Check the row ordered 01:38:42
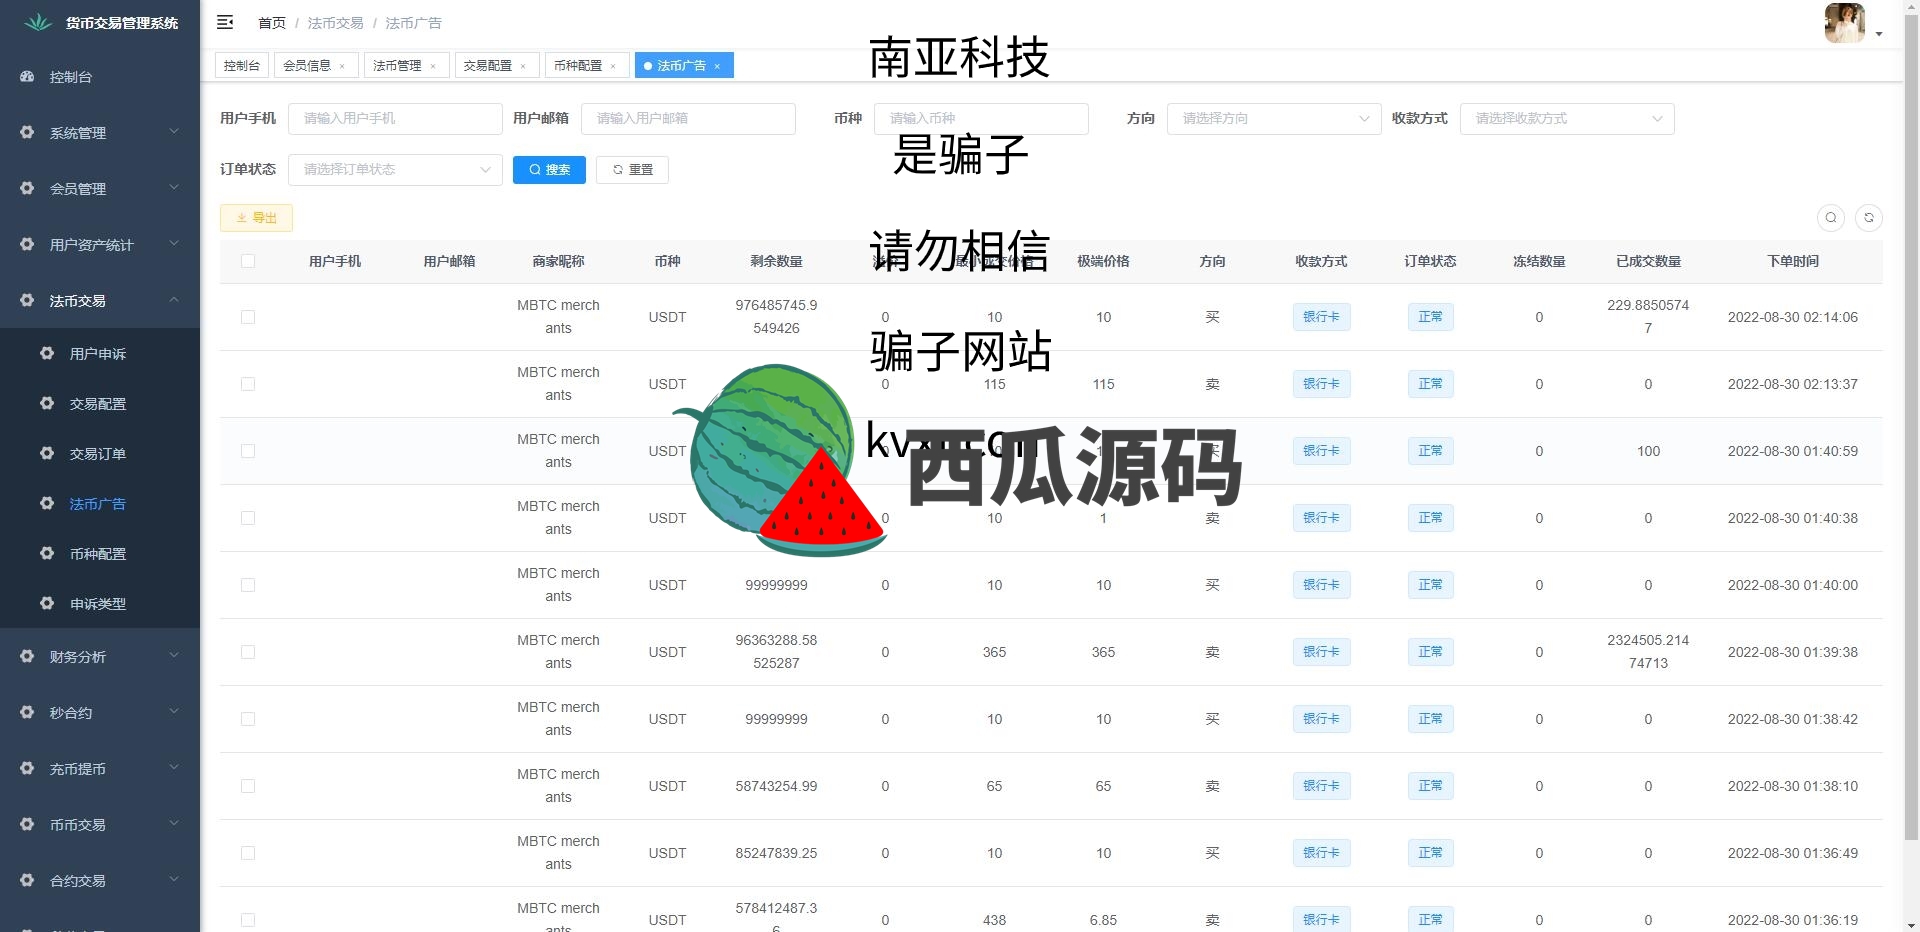1920x932 pixels. [x=248, y=719]
